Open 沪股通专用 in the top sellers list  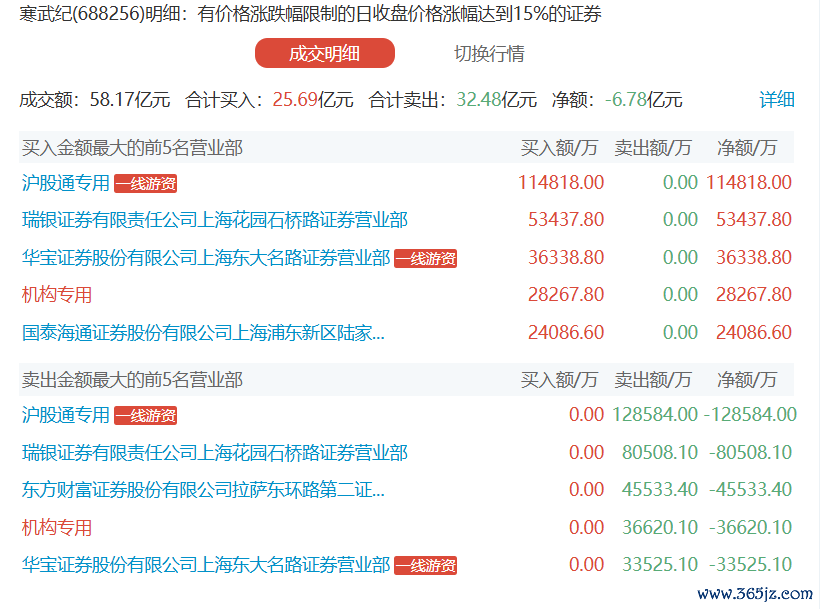click(x=65, y=415)
